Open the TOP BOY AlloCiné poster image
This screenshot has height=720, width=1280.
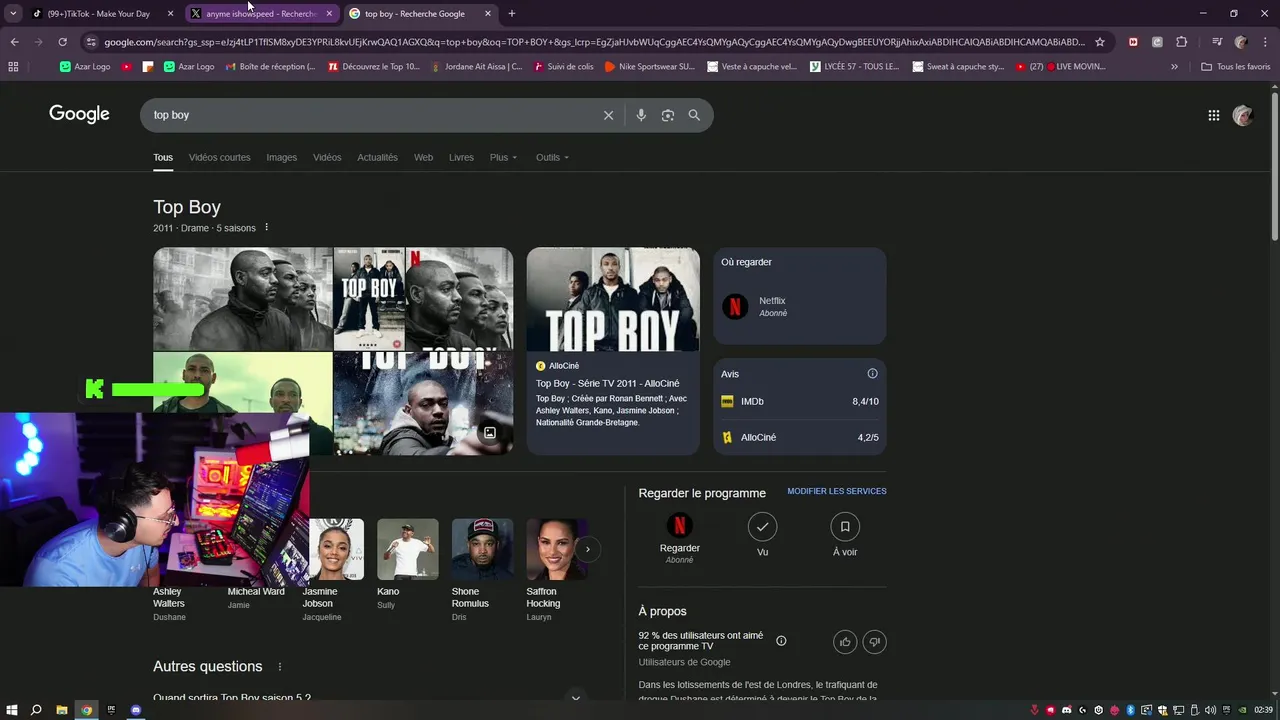pyautogui.click(x=613, y=300)
